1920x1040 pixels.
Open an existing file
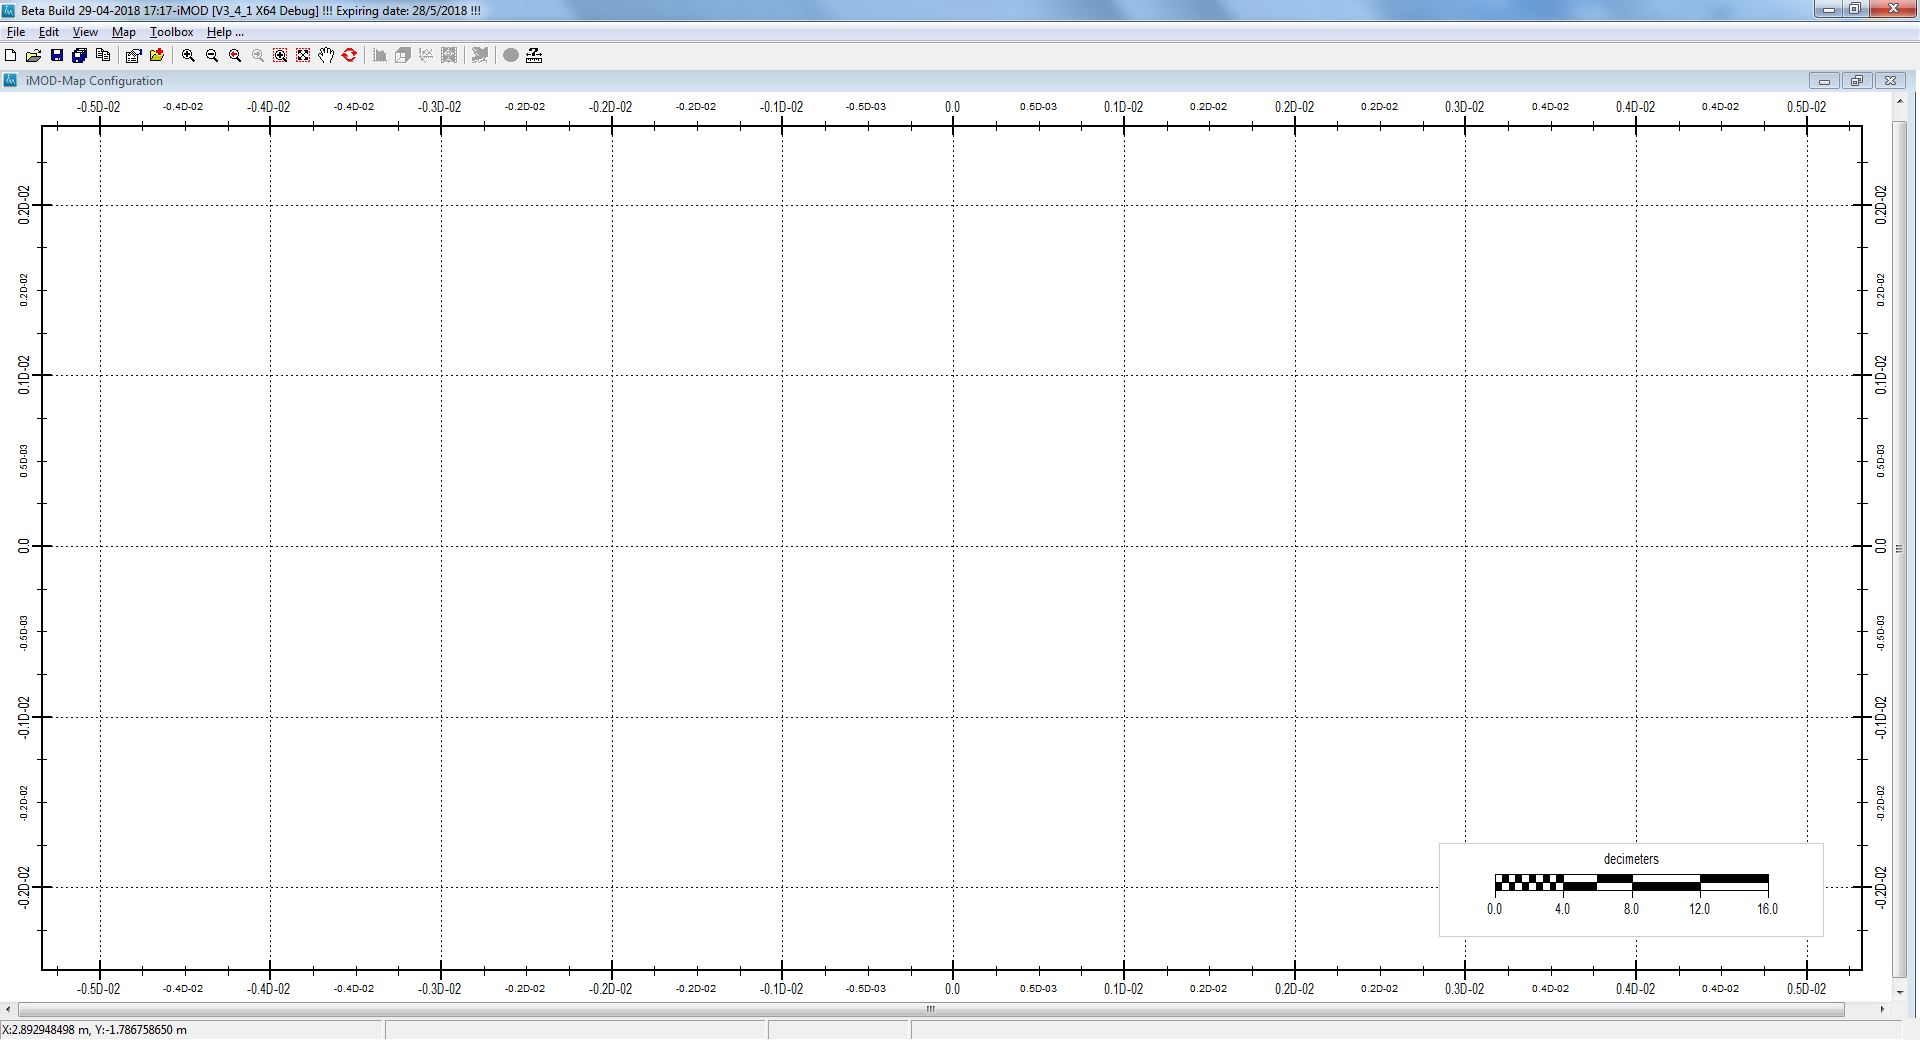tap(33, 56)
